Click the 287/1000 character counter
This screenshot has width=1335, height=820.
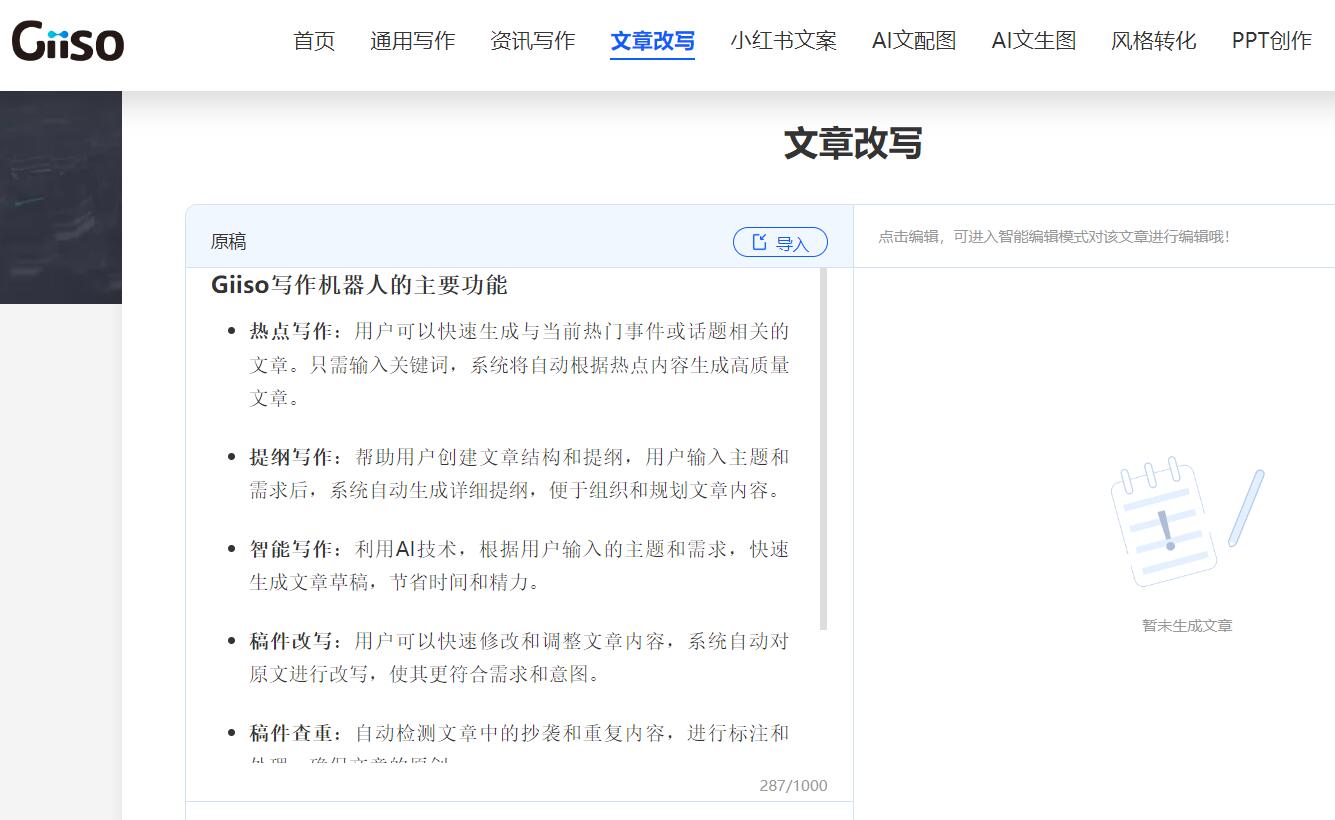793,785
